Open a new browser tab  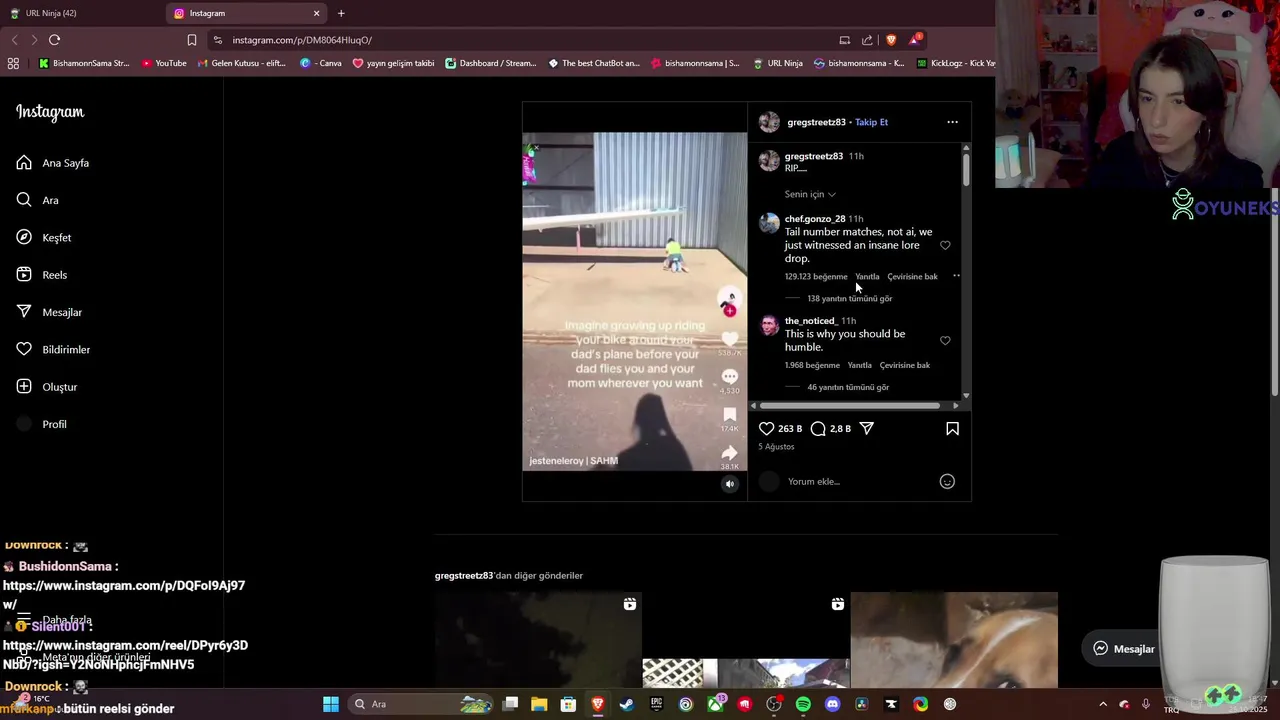[341, 13]
